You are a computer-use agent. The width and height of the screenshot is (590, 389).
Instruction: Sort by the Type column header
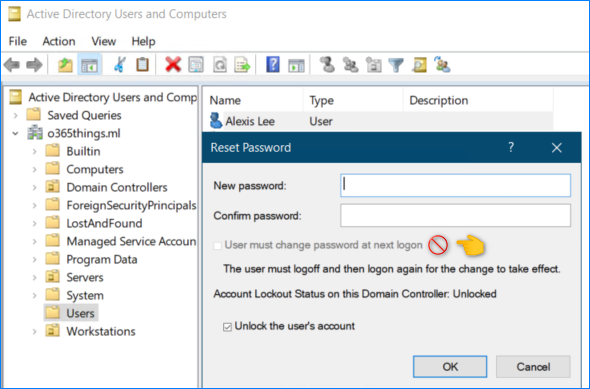tap(353, 100)
